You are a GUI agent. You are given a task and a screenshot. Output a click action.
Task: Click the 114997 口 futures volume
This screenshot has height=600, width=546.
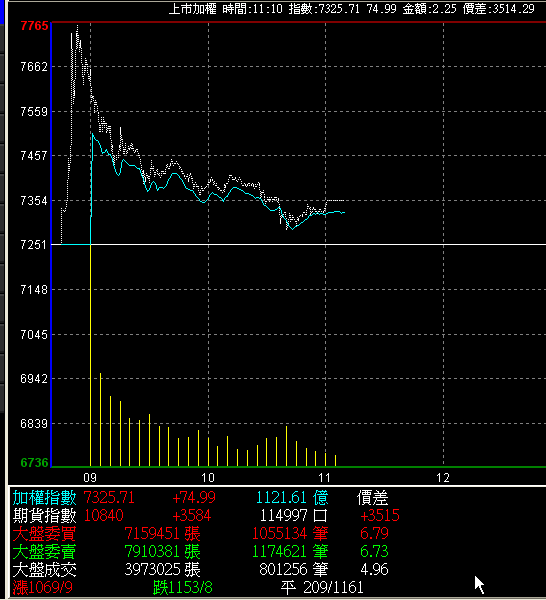(293, 516)
